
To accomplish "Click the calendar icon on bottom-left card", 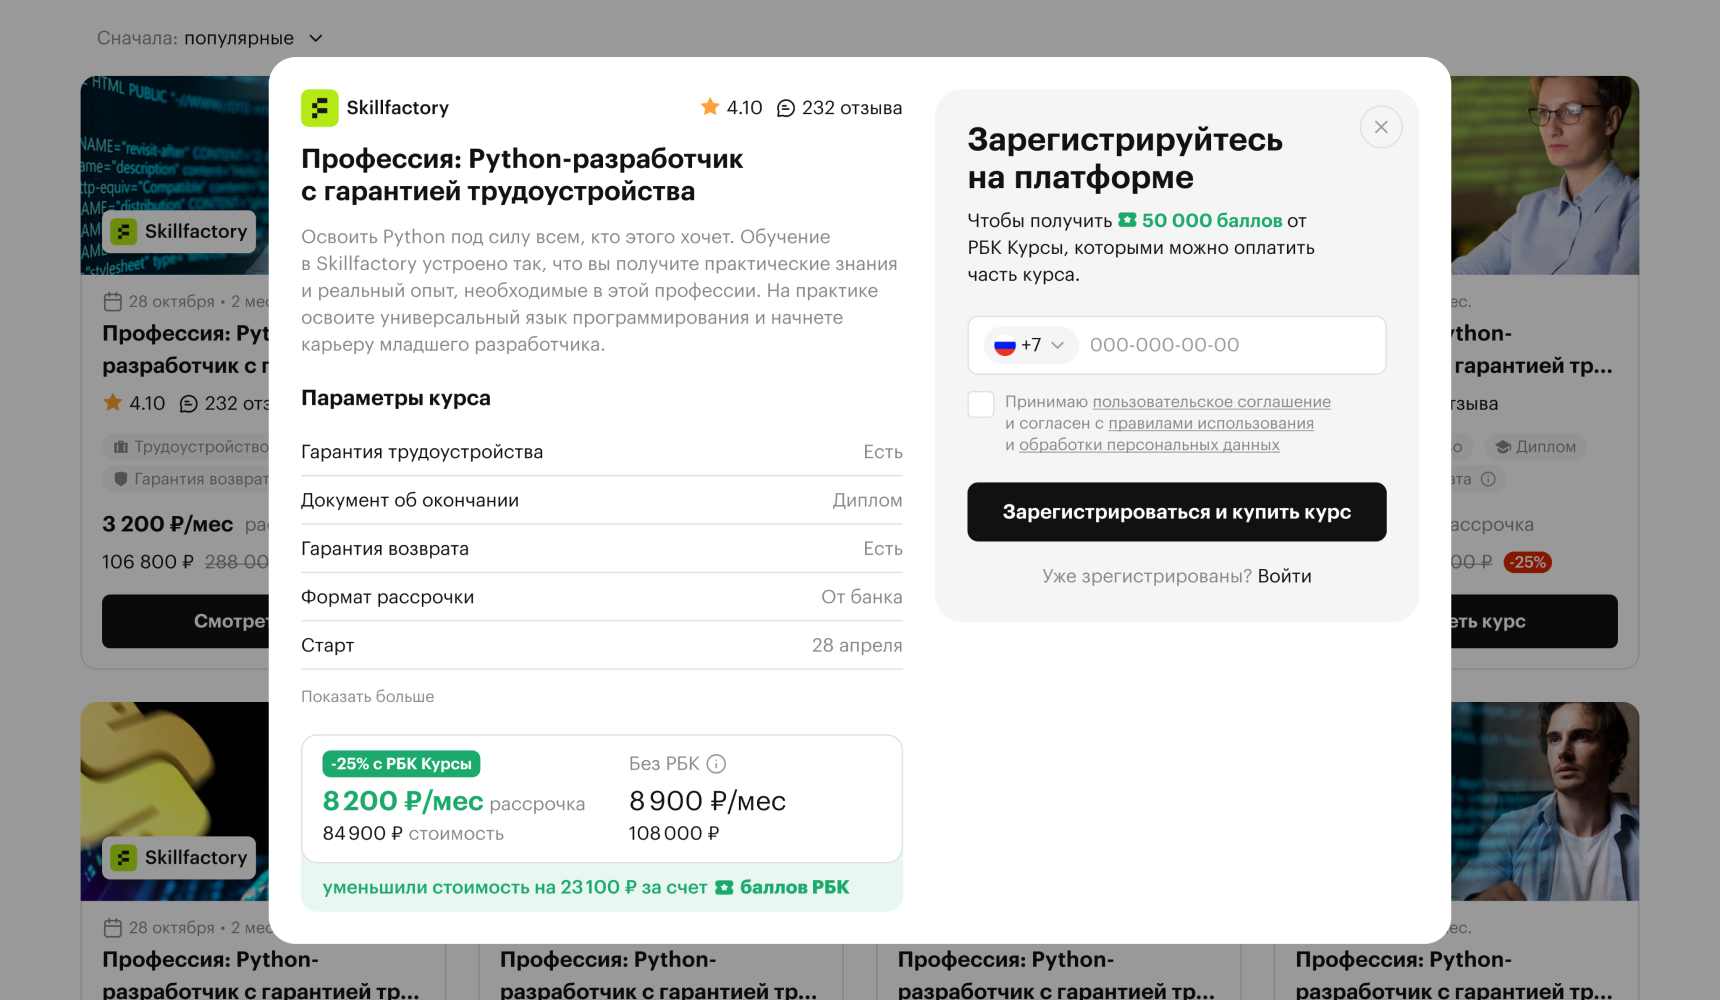I will point(113,928).
